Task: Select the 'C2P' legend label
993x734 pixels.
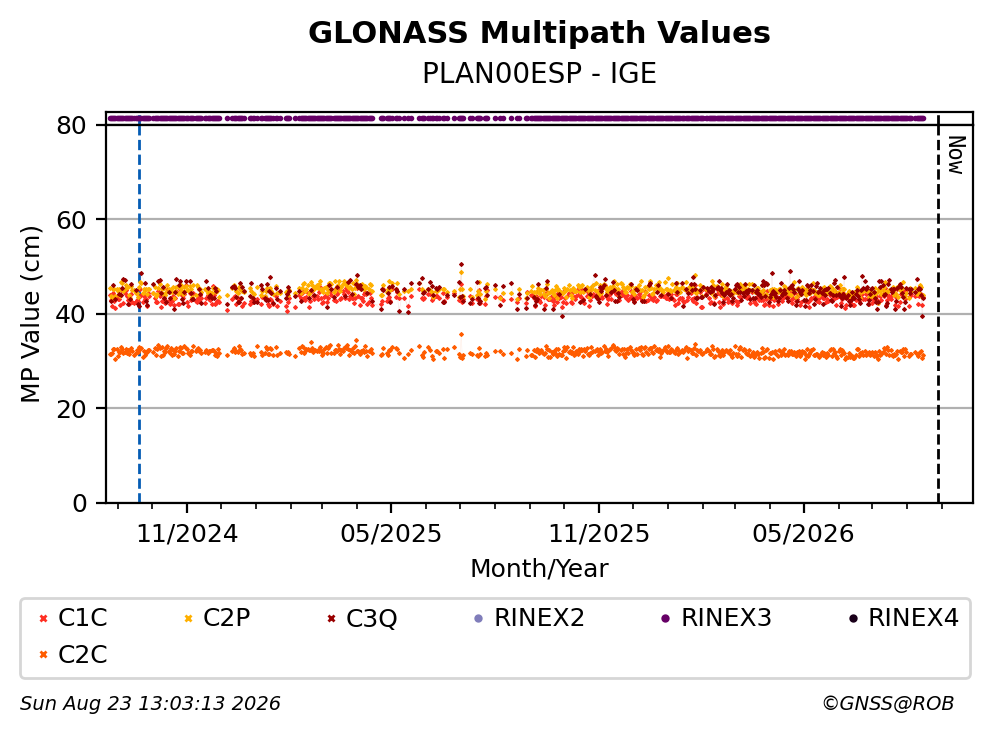Action: 227,618
